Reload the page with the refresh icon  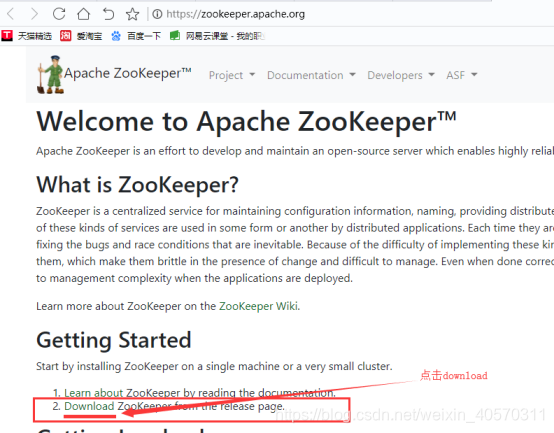point(59,14)
